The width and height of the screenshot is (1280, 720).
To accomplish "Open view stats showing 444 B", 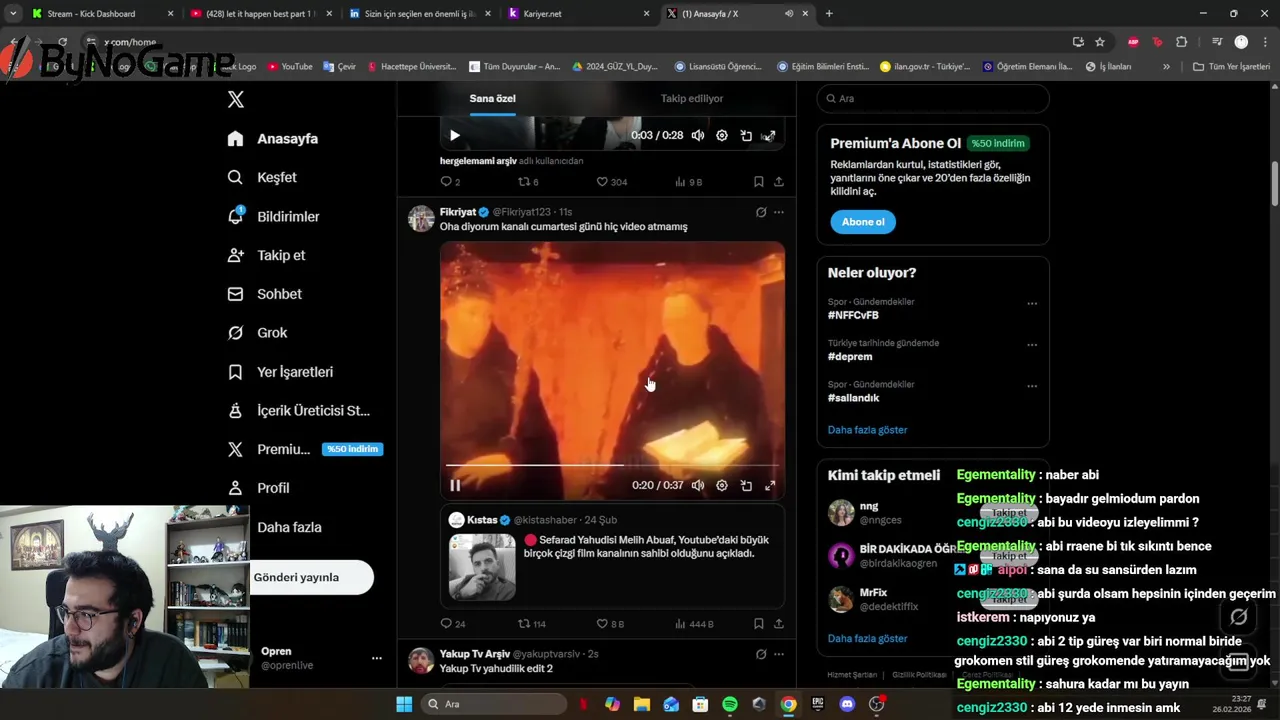I will 694,624.
